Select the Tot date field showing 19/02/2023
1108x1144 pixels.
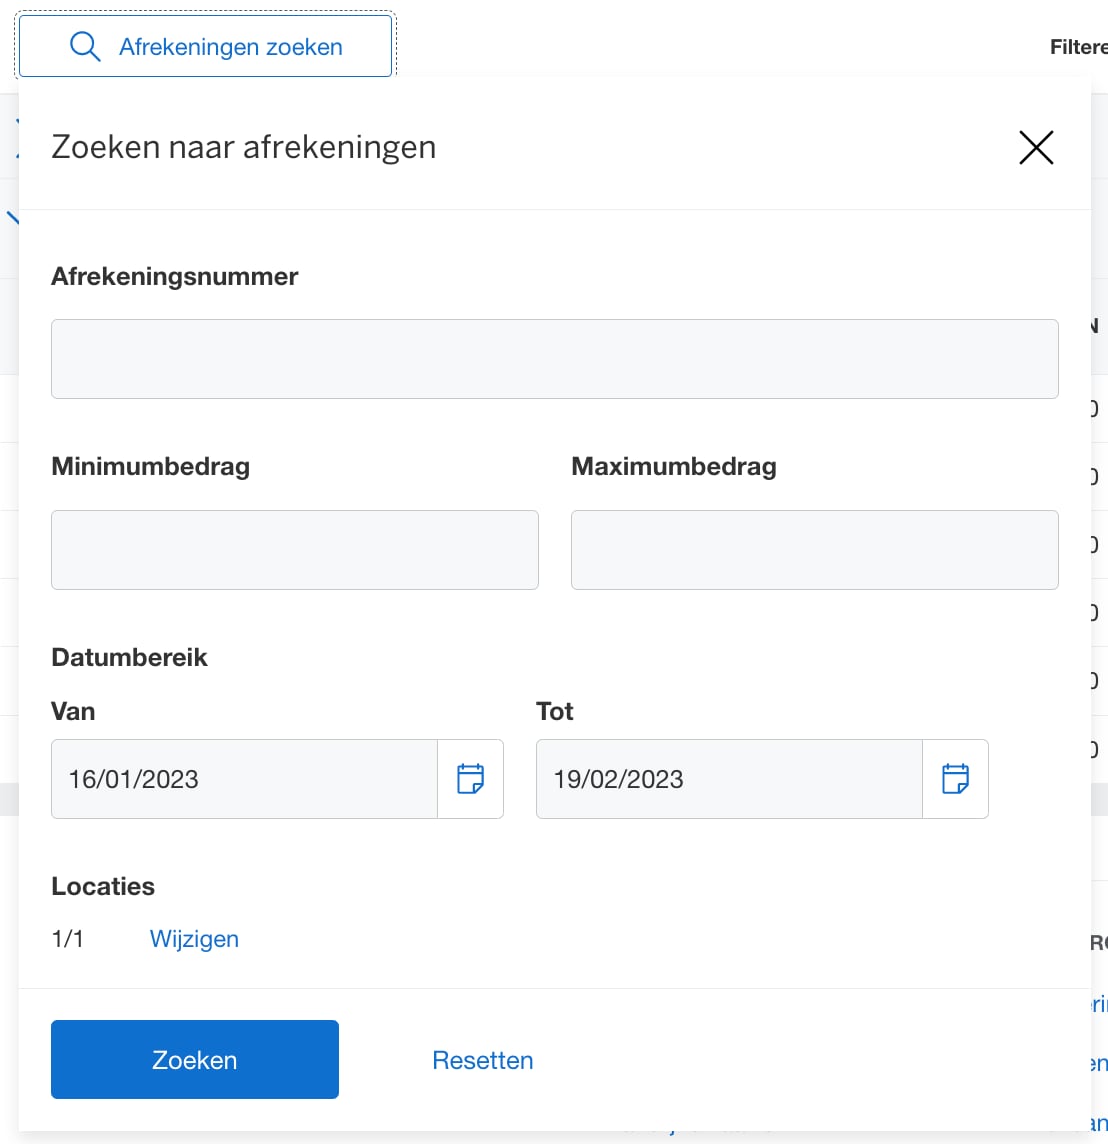coord(730,779)
